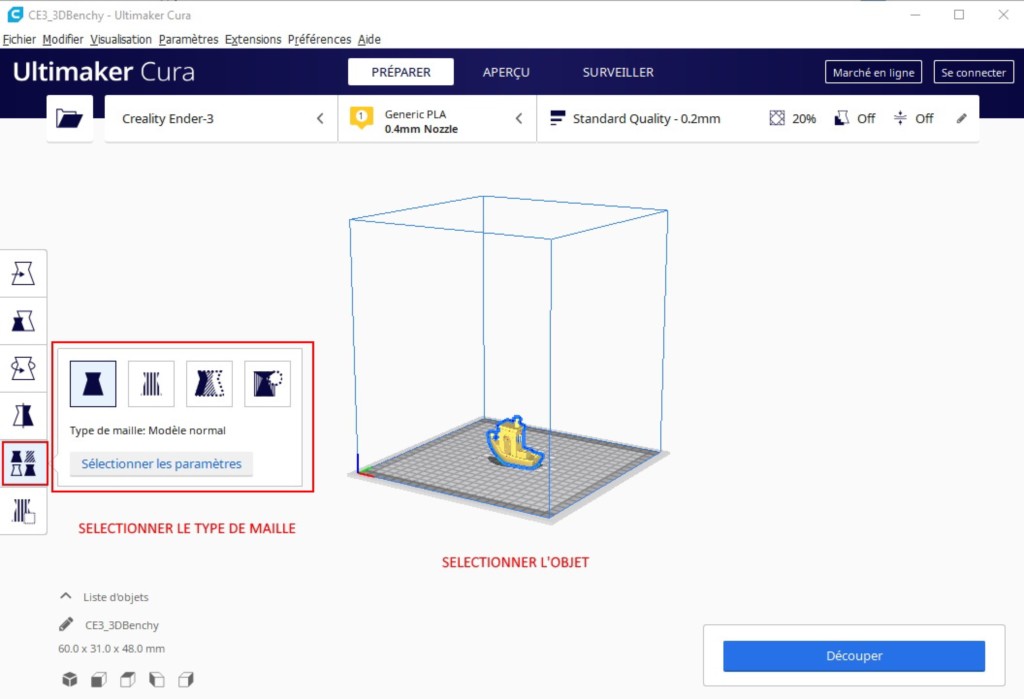
Task: Switch to front view cube icon
Action: pos(99,679)
